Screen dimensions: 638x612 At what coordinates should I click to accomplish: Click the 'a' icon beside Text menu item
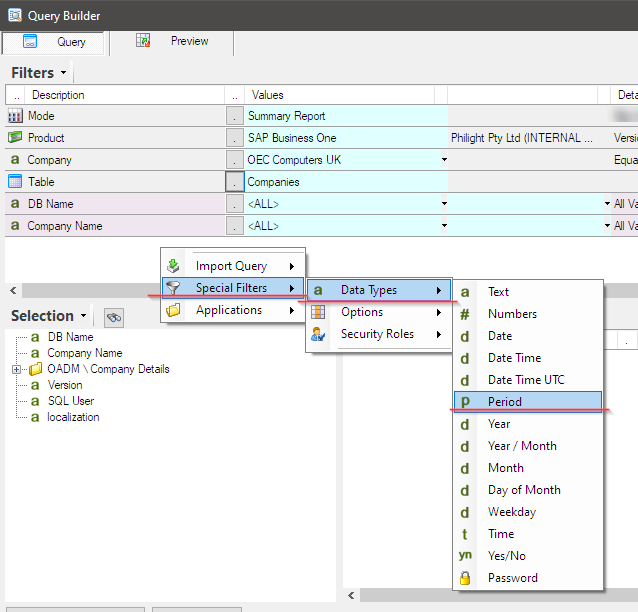(465, 292)
